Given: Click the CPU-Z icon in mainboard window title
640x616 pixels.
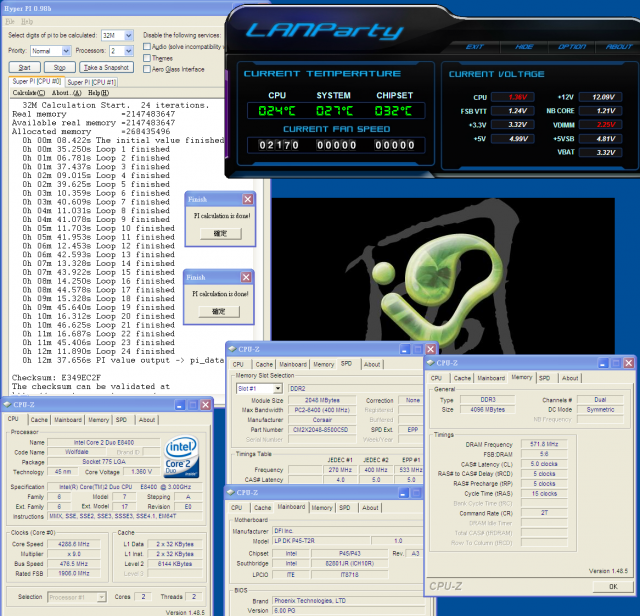Looking at the screenshot, I should coord(231,492).
